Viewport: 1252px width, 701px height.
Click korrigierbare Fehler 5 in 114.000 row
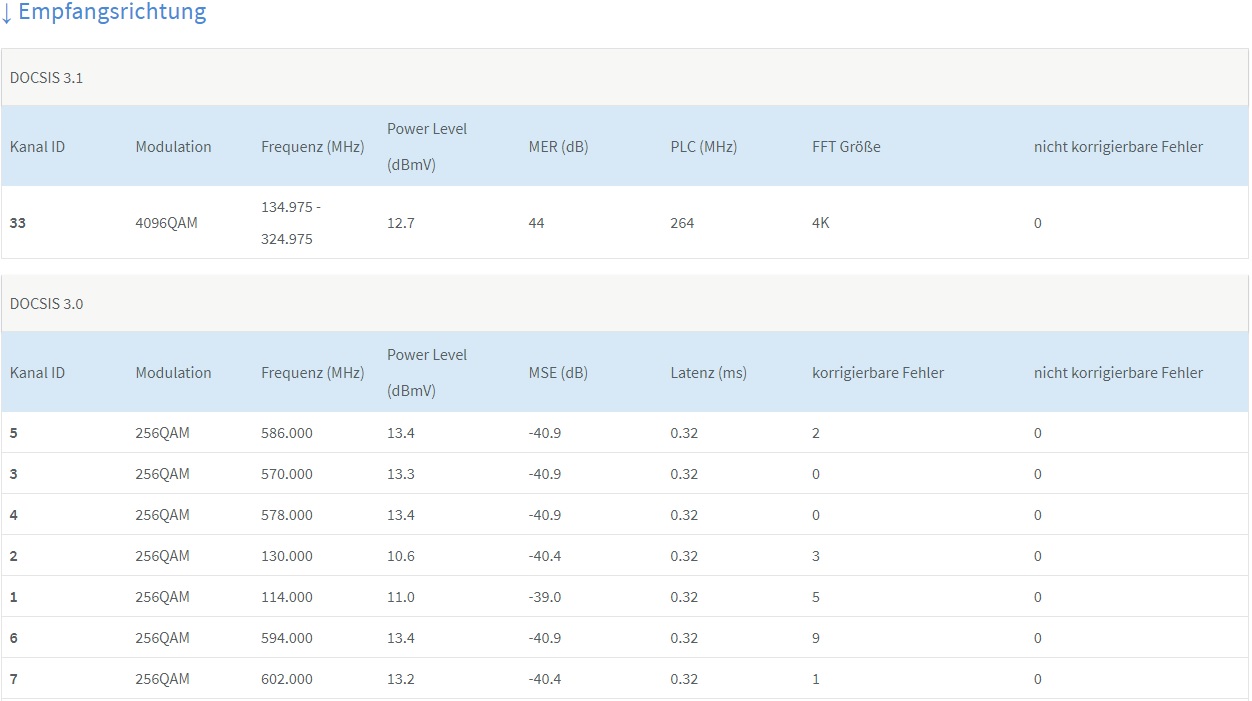point(816,597)
